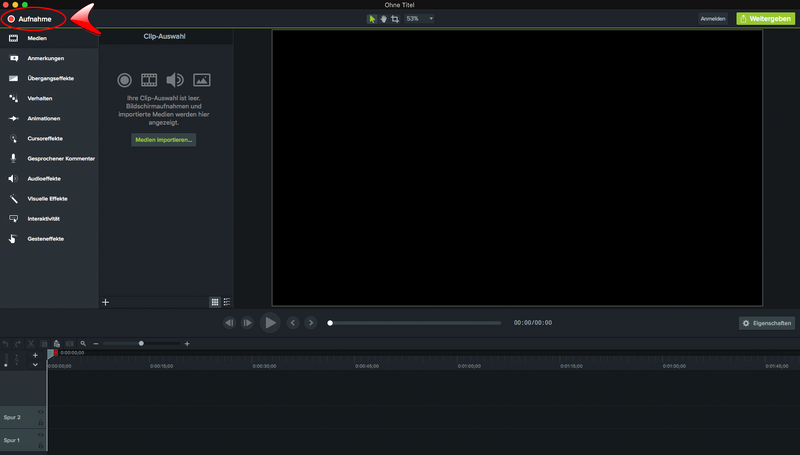The image size is (800, 455).
Task: Start a recording with the Aufnahme button
Action: coord(30,19)
